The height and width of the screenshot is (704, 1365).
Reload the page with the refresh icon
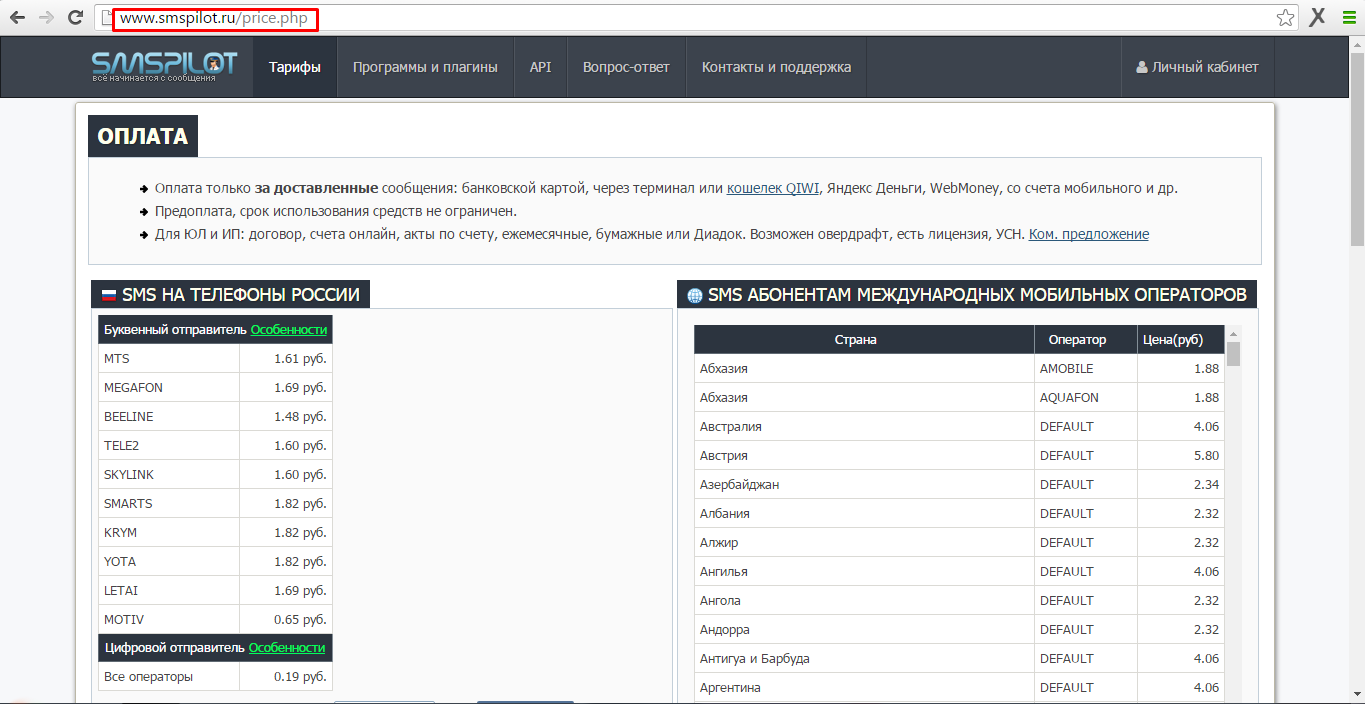[75, 17]
